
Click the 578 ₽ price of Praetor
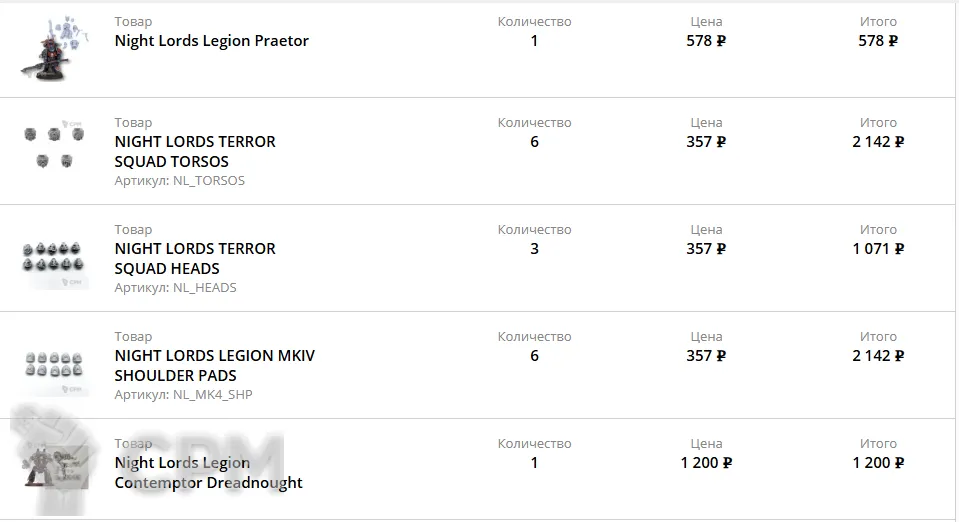pyautogui.click(x=706, y=41)
